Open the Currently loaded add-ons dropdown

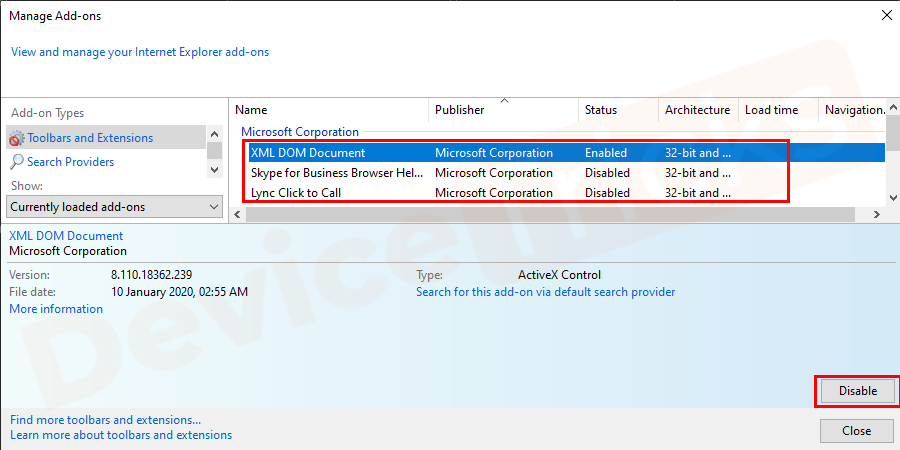[x=115, y=207]
